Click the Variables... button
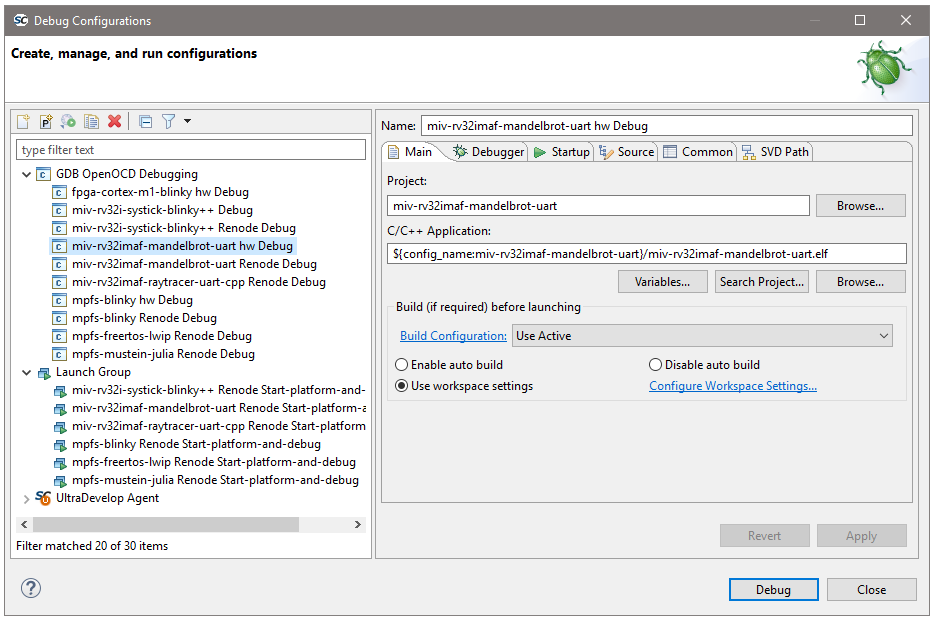Image resolution: width=933 pixels, height=621 pixels. 662,282
